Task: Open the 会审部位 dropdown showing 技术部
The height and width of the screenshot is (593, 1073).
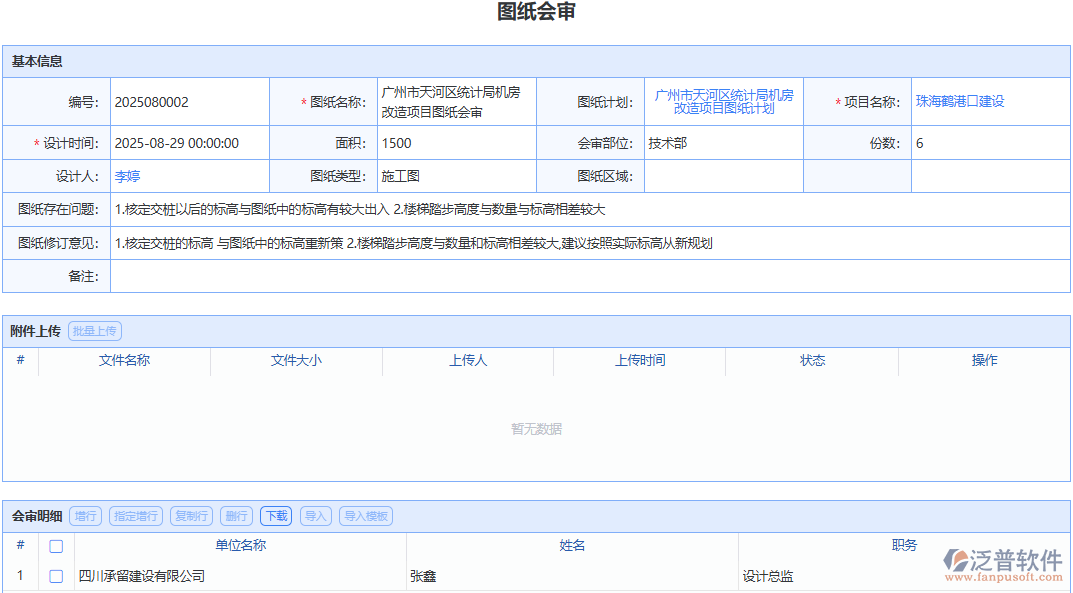Action: click(725, 142)
